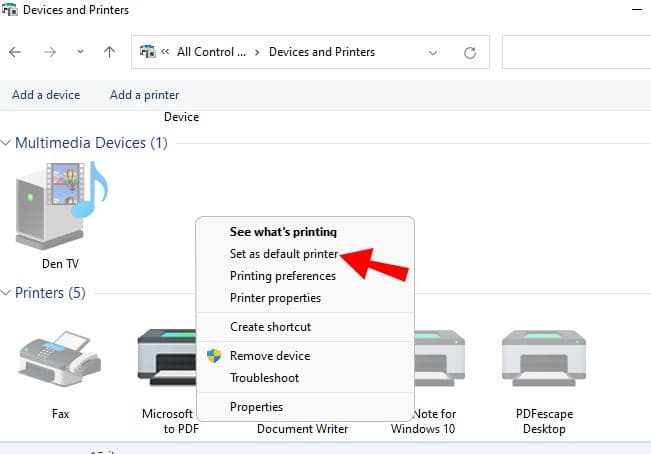Image resolution: width=651 pixels, height=454 pixels.
Task: Select the Printers (5) heading
Action: [x=50, y=293]
